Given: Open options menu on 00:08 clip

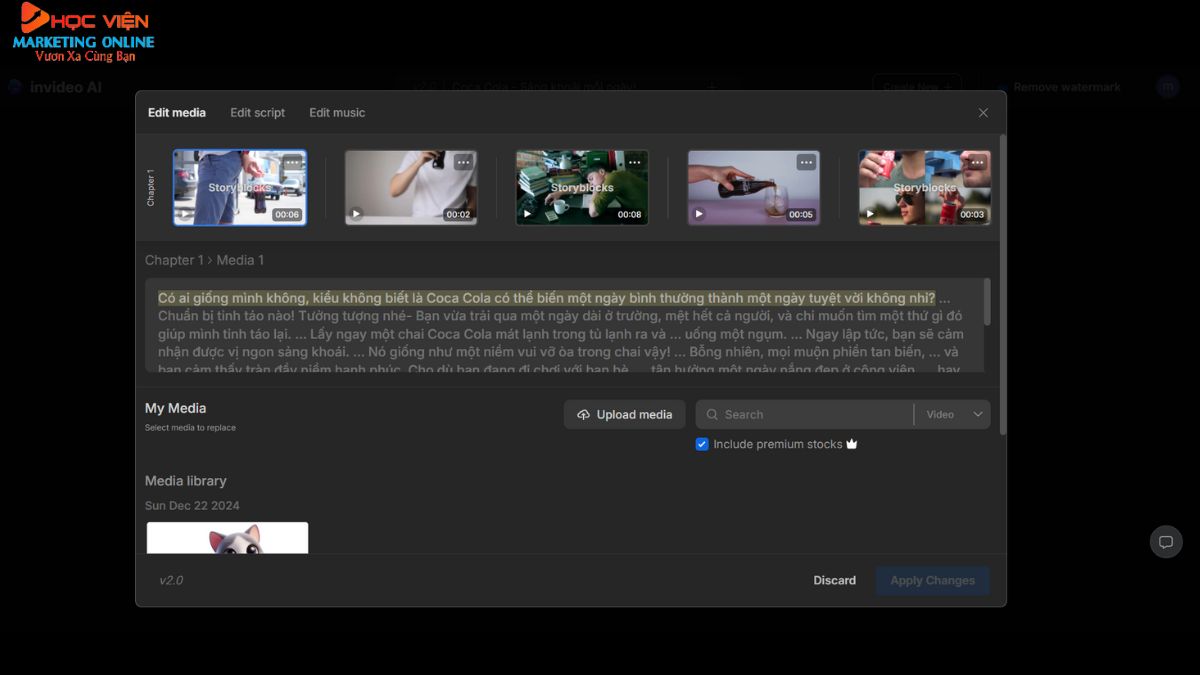Looking at the screenshot, I should pos(635,162).
